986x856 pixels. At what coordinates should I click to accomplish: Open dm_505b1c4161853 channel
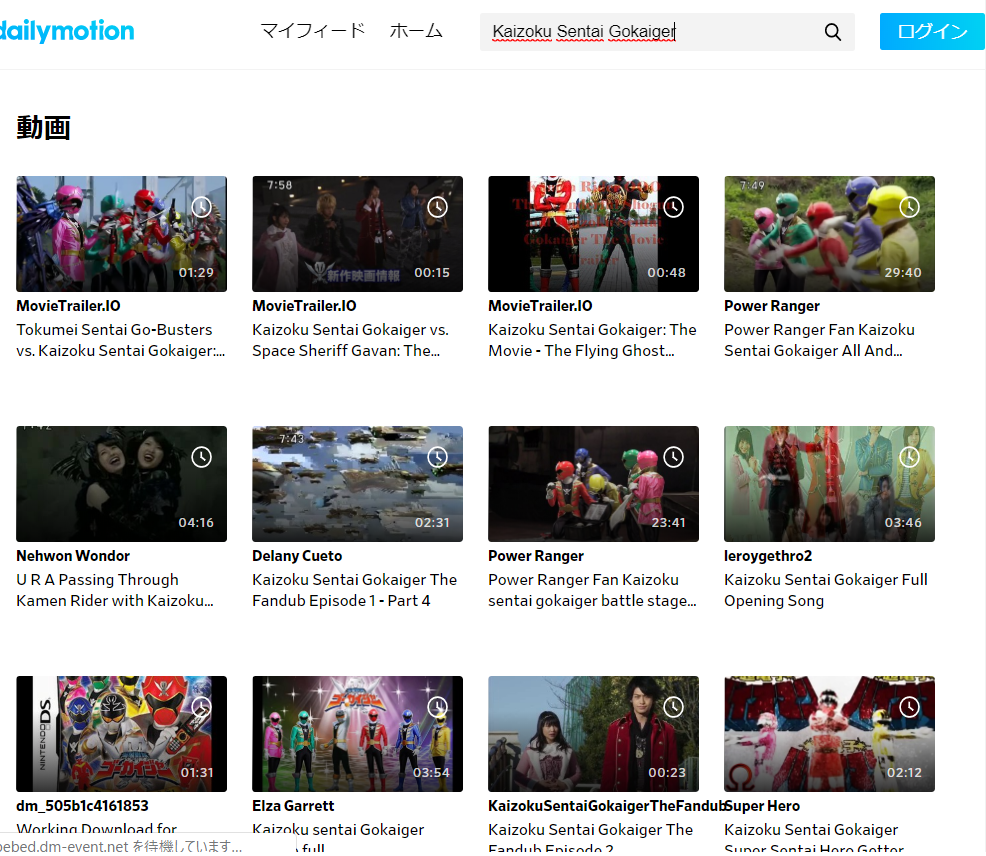click(82, 806)
